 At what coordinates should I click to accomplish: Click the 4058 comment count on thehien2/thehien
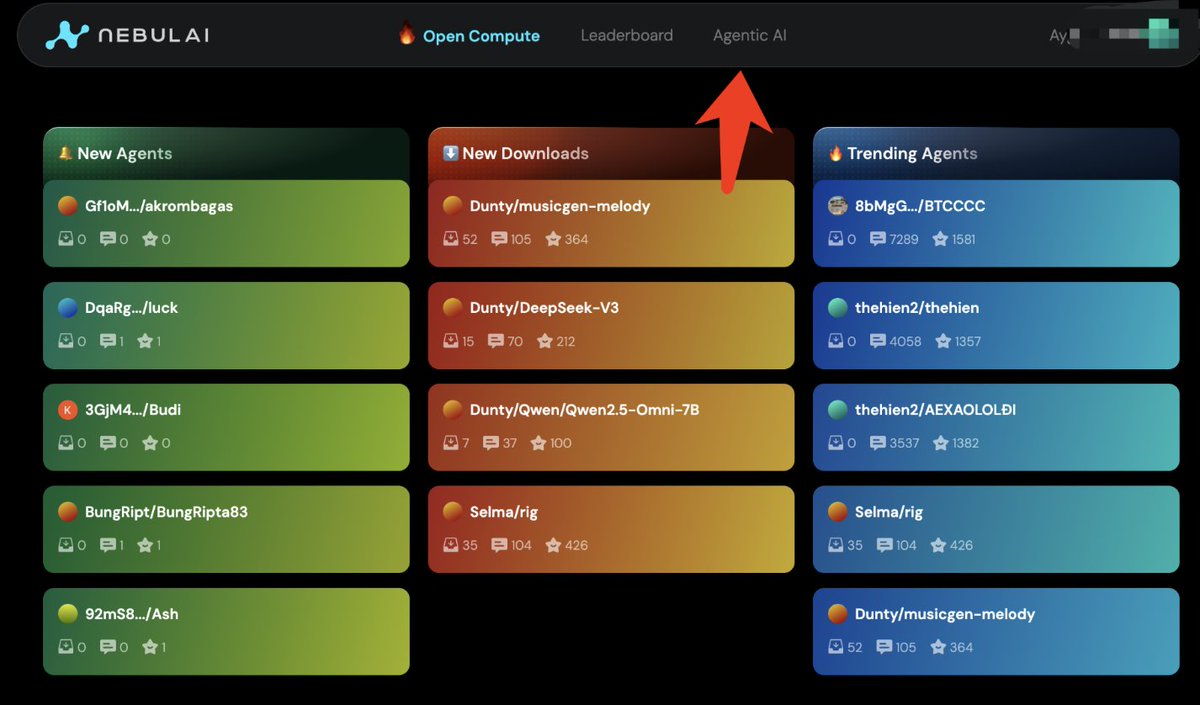[x=905, y=341]
